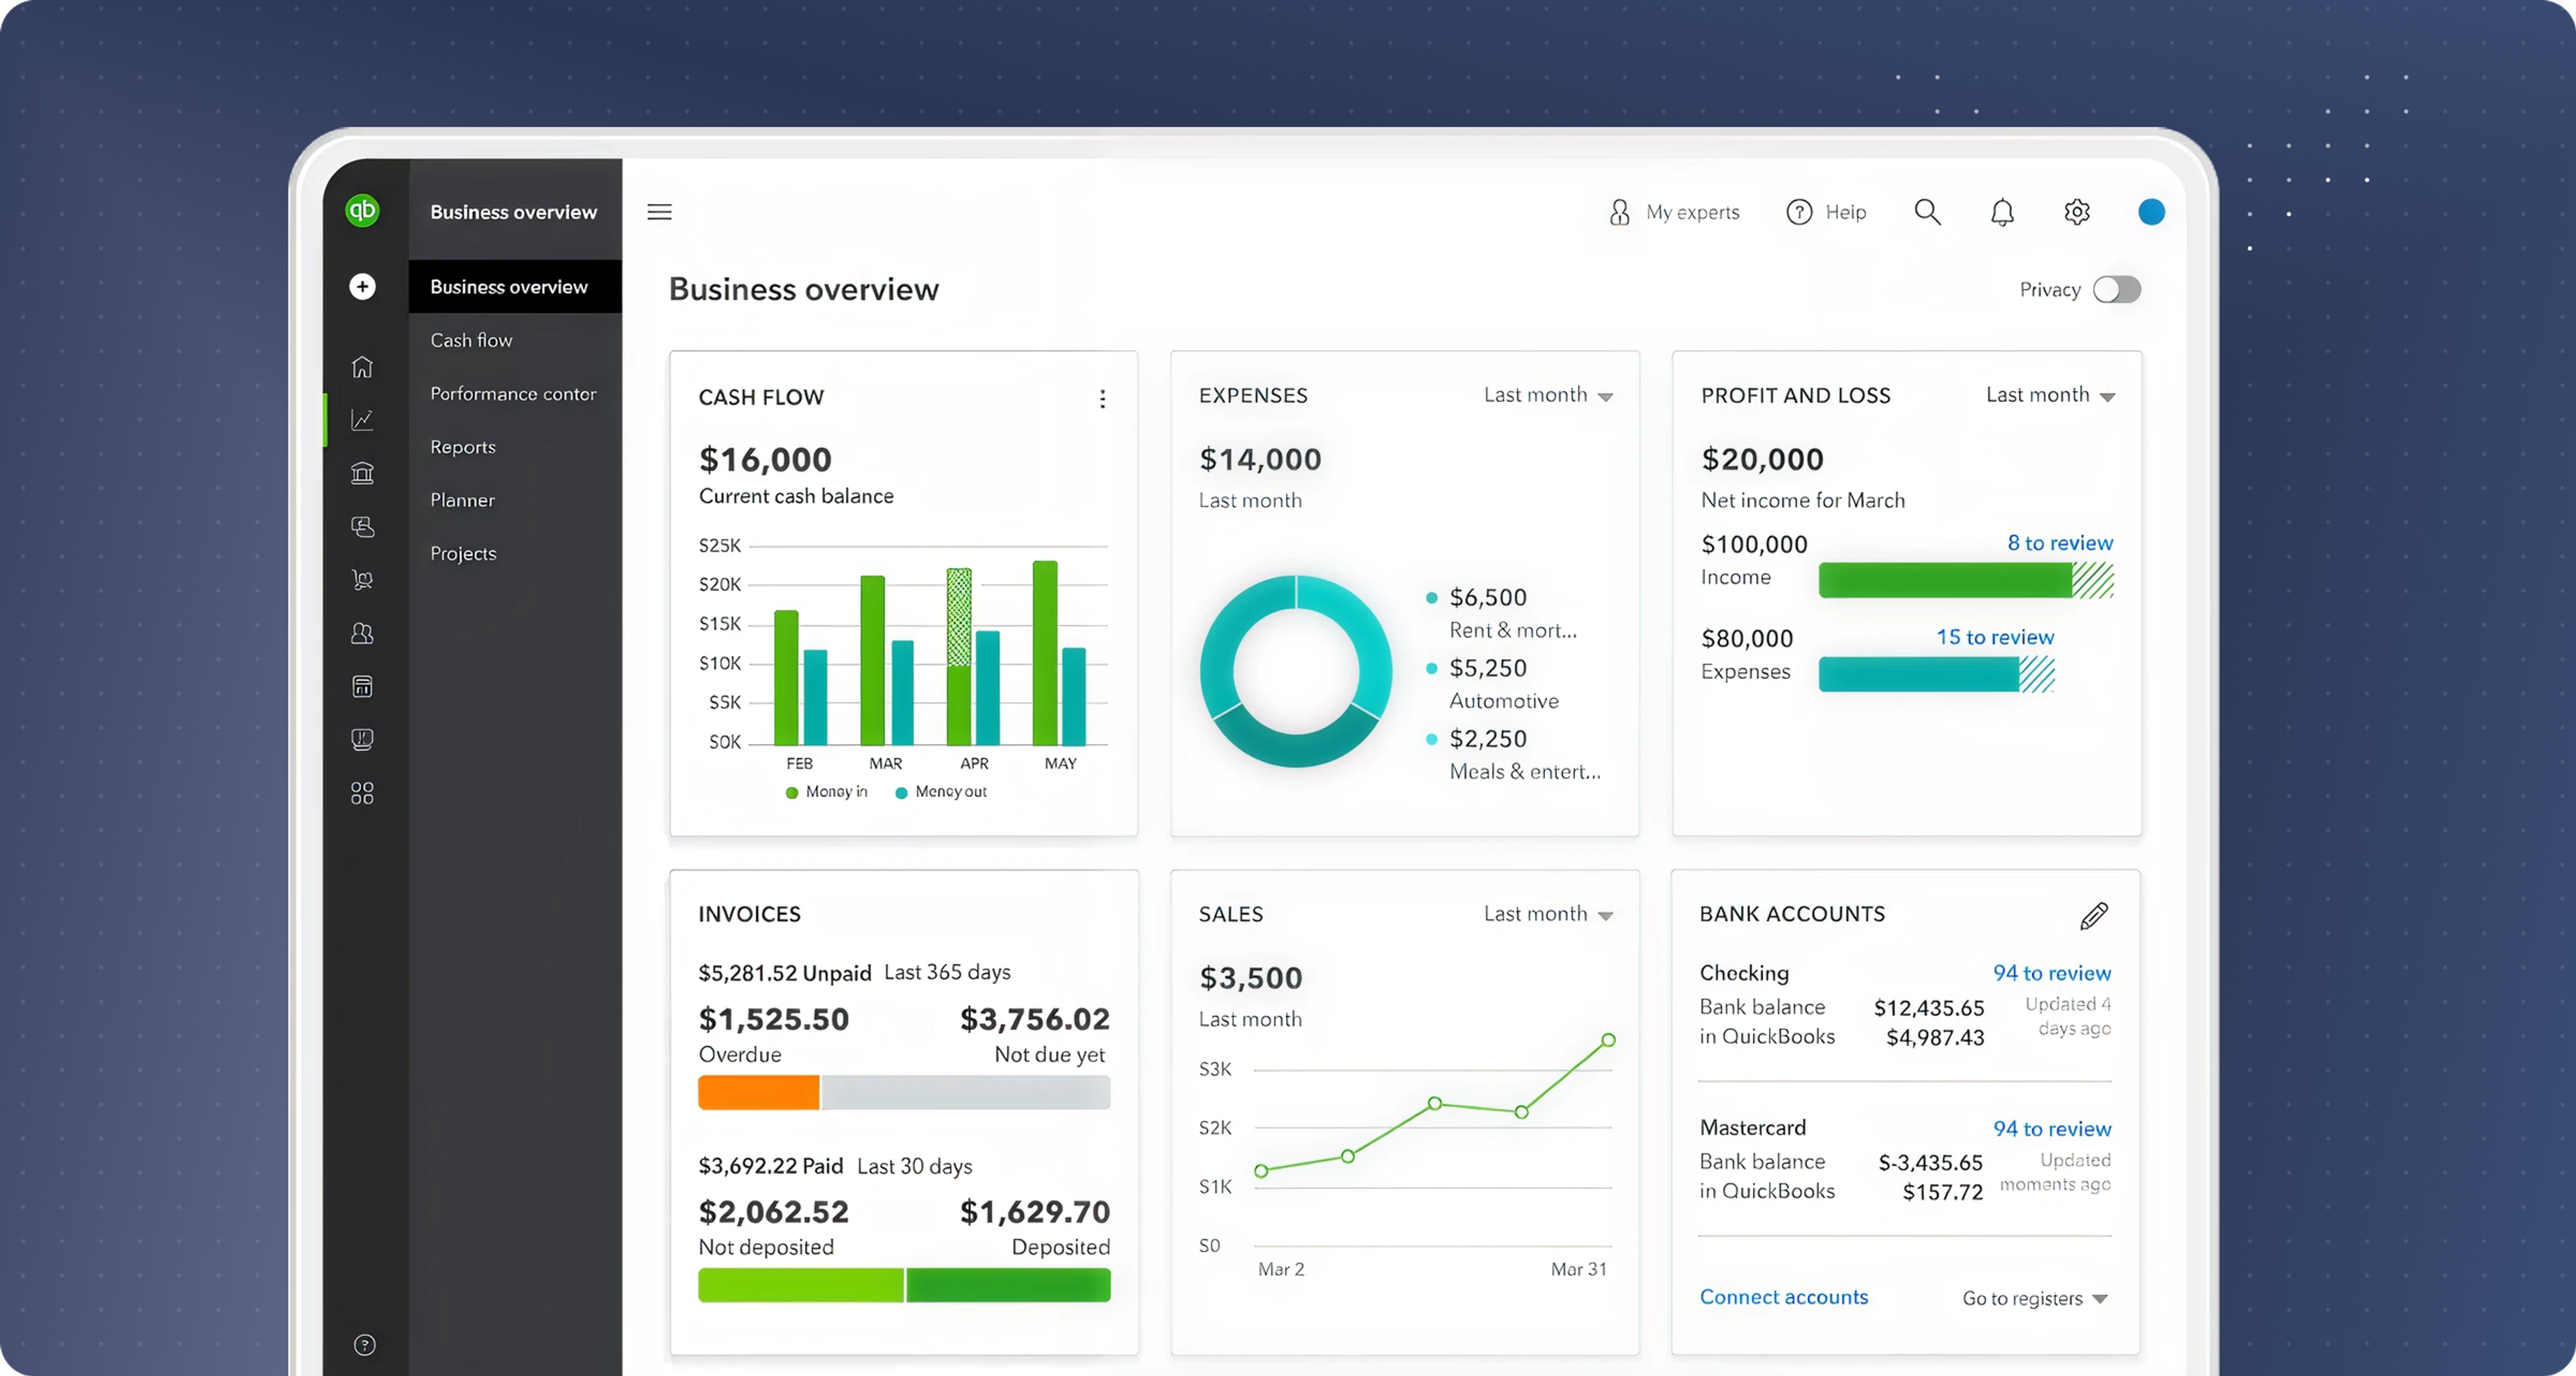Click the QuickBooks logo icon
Image resolution: width=2576 pixels, height=1376 pixels.
[362, 210]
